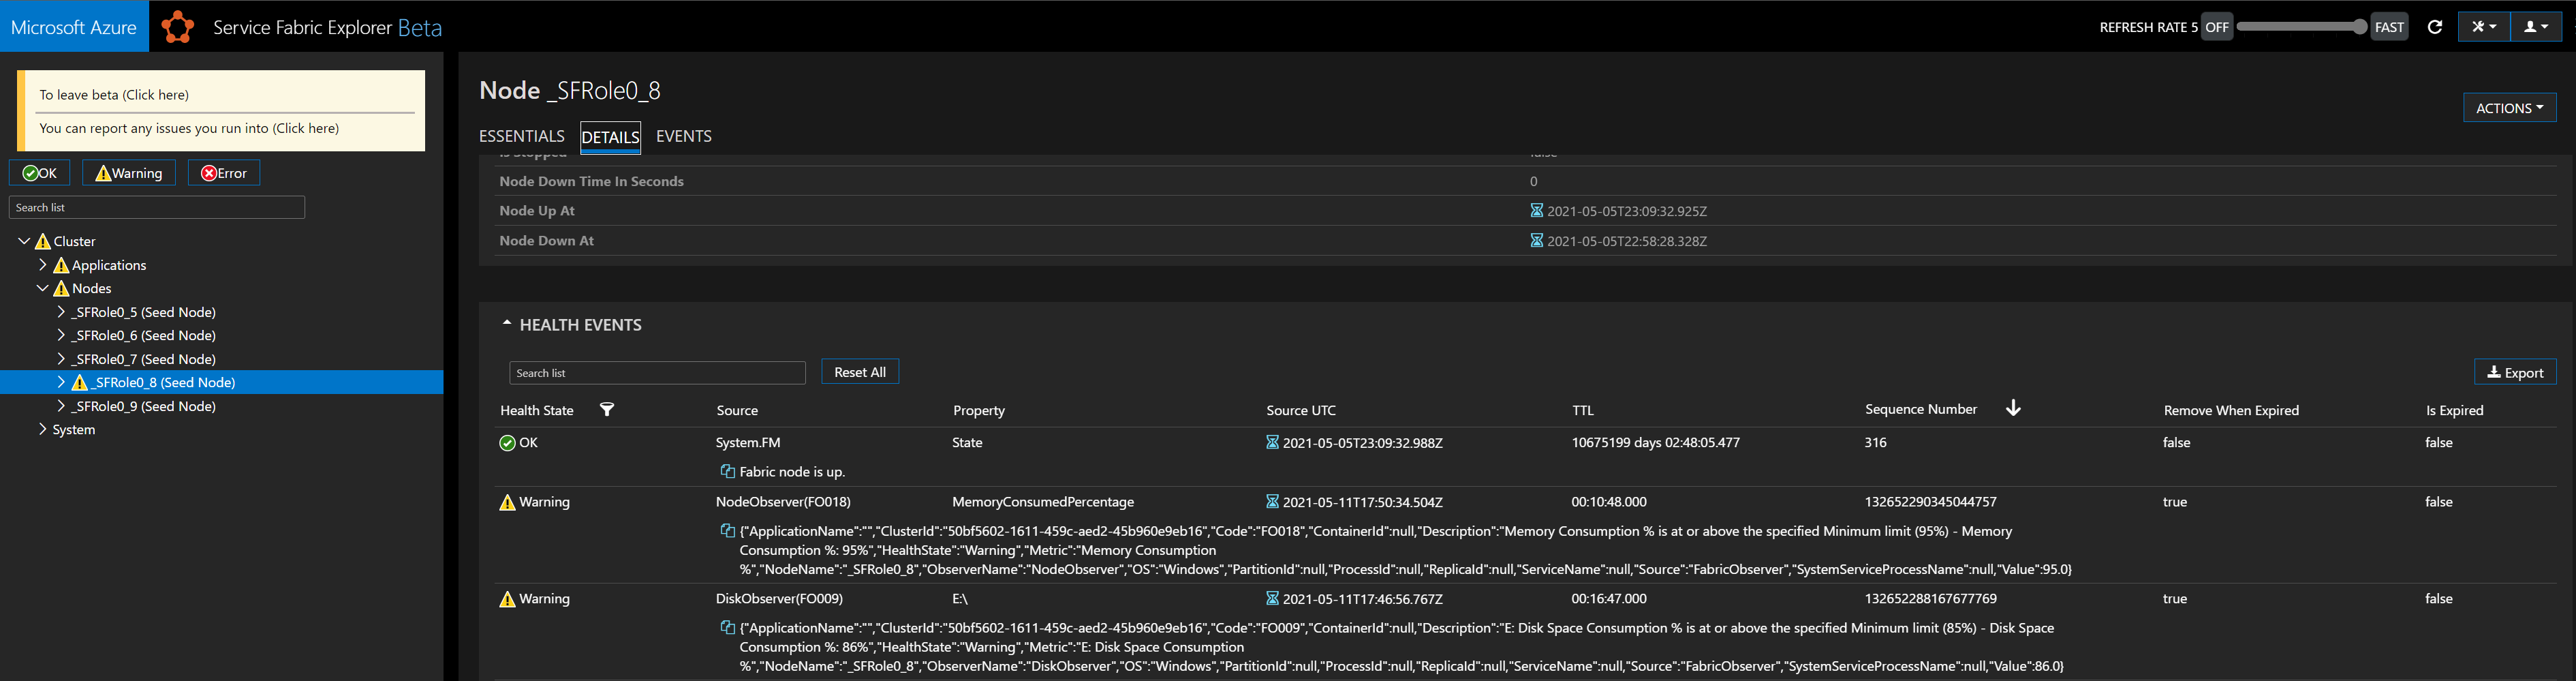
Task: Click hourglass icon in System.FM row
Action: coord(1272,442)
